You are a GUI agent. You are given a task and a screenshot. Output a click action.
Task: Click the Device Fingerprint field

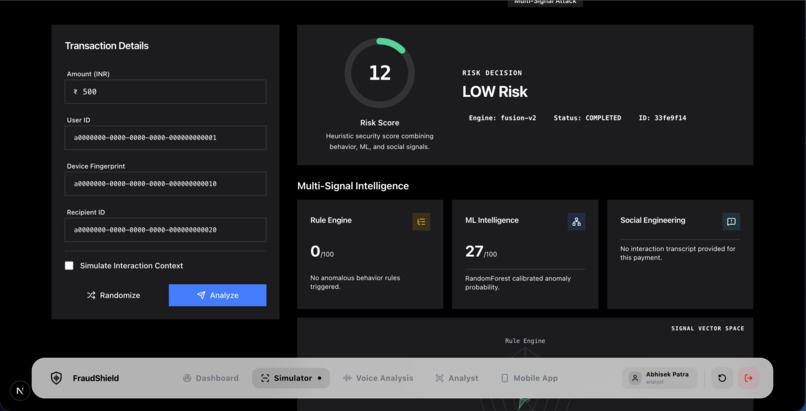click(166, 183)
